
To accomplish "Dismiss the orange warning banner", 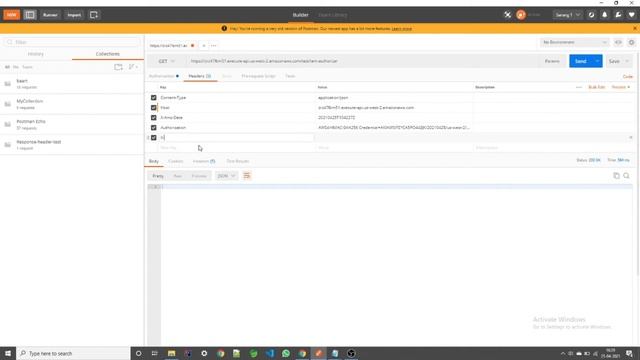I will coord(635,28).
